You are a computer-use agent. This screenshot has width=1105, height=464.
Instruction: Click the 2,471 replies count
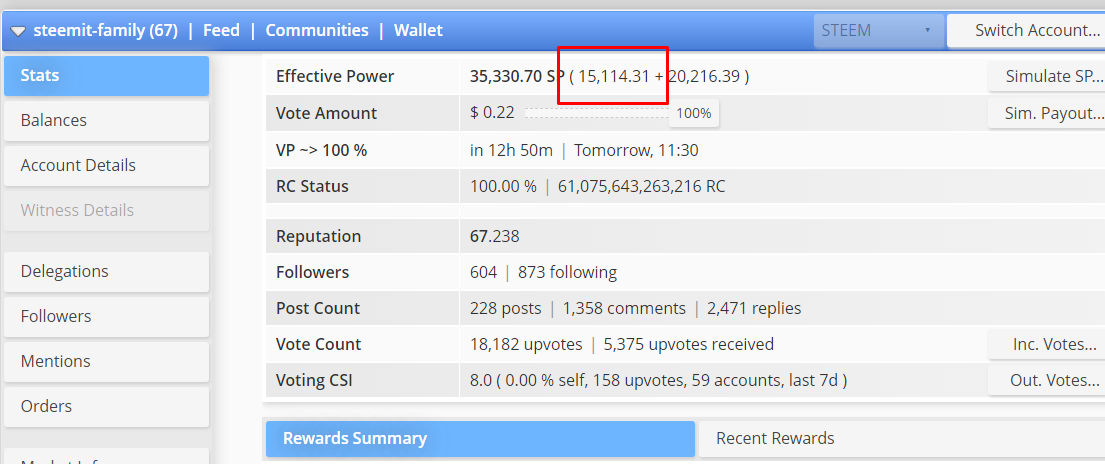[x=754, y=308]
